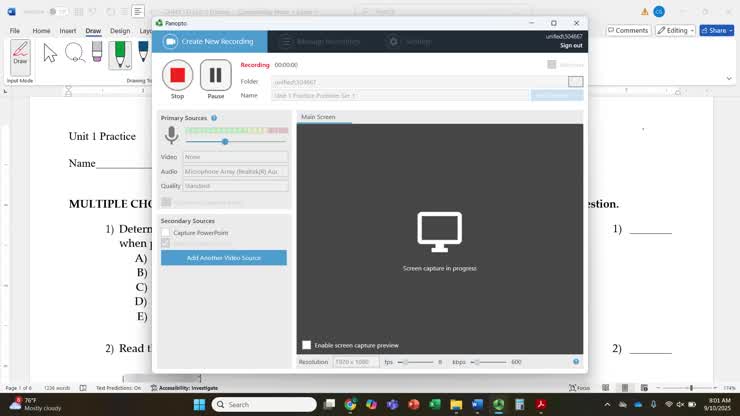Viewport: 740px width, 416px height.
Task: Toggle the Webcast checkbox
Action: pos(552,65)
